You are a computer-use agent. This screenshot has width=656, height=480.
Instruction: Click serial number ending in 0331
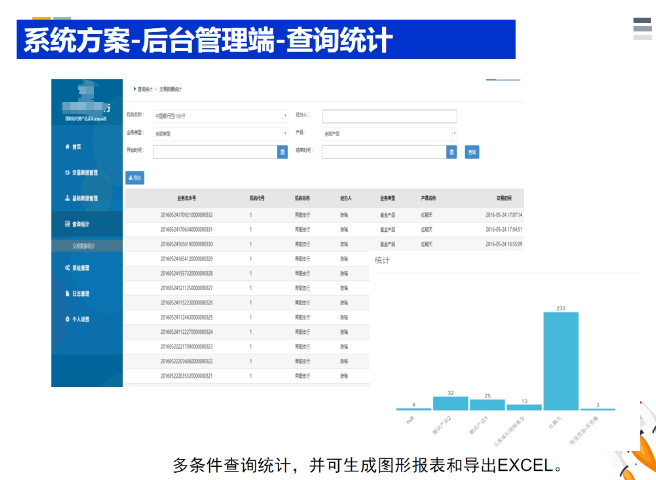[x=187, y=229]
